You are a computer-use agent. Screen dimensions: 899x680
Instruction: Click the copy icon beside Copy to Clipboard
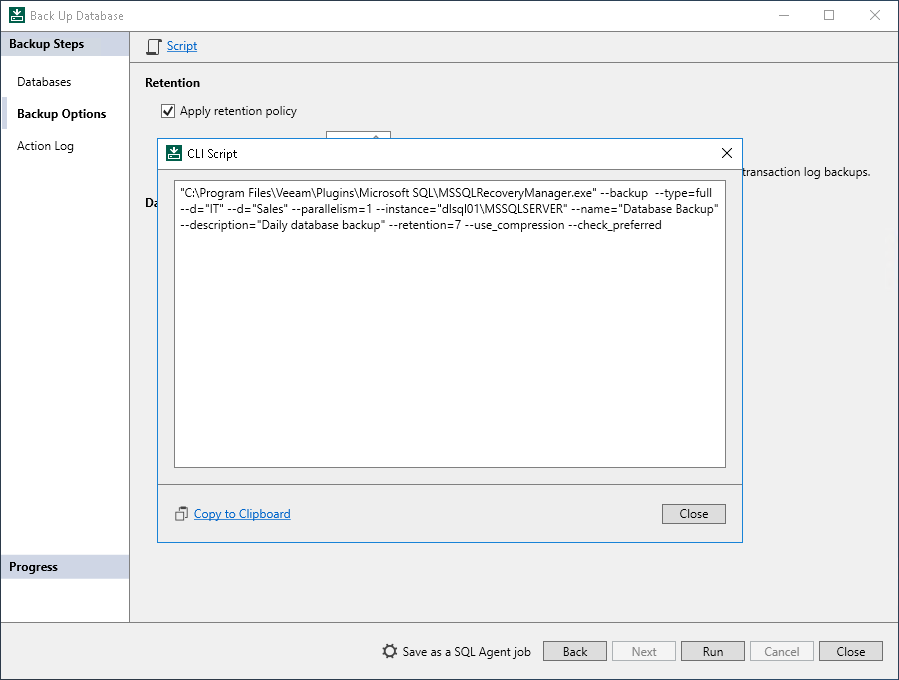pos(181,513)
